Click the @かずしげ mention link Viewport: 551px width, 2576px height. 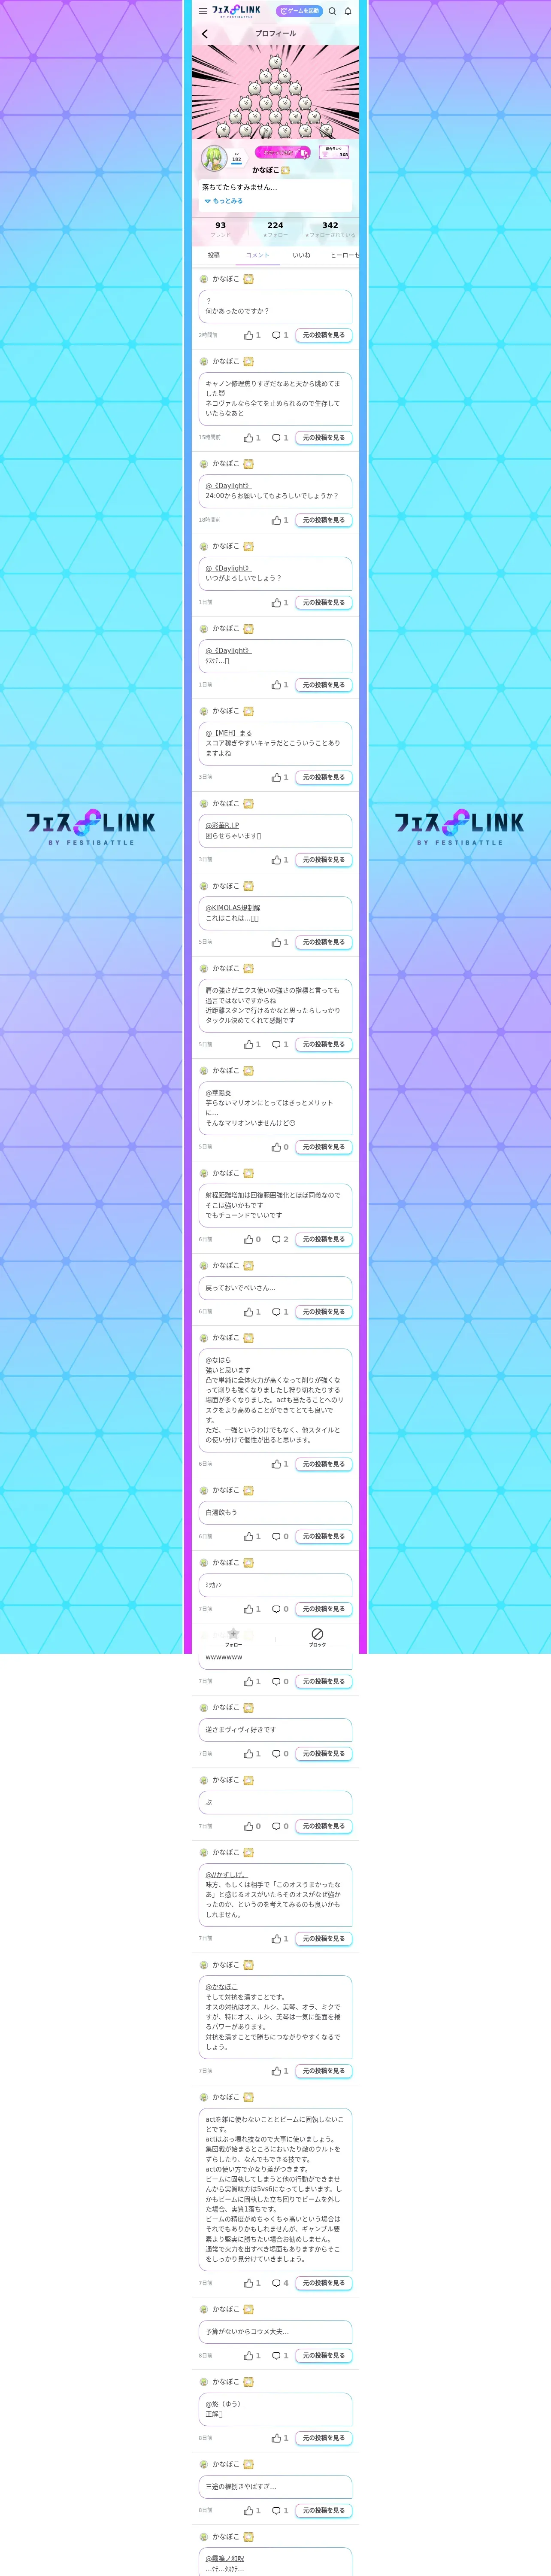tap(226, 1875)
